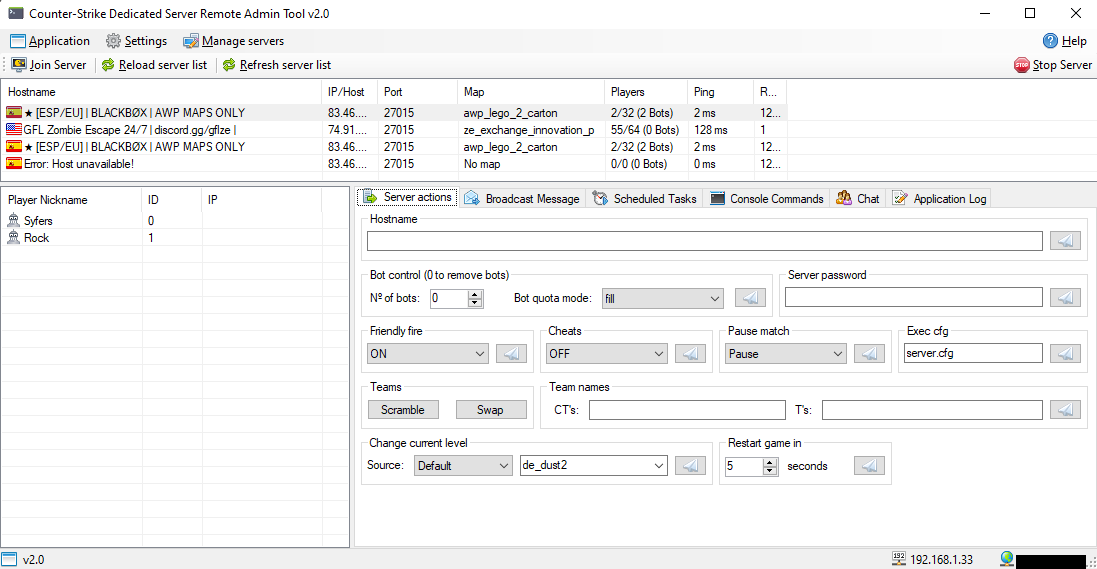Click the Application window icon in the menu

pos(17,41)
